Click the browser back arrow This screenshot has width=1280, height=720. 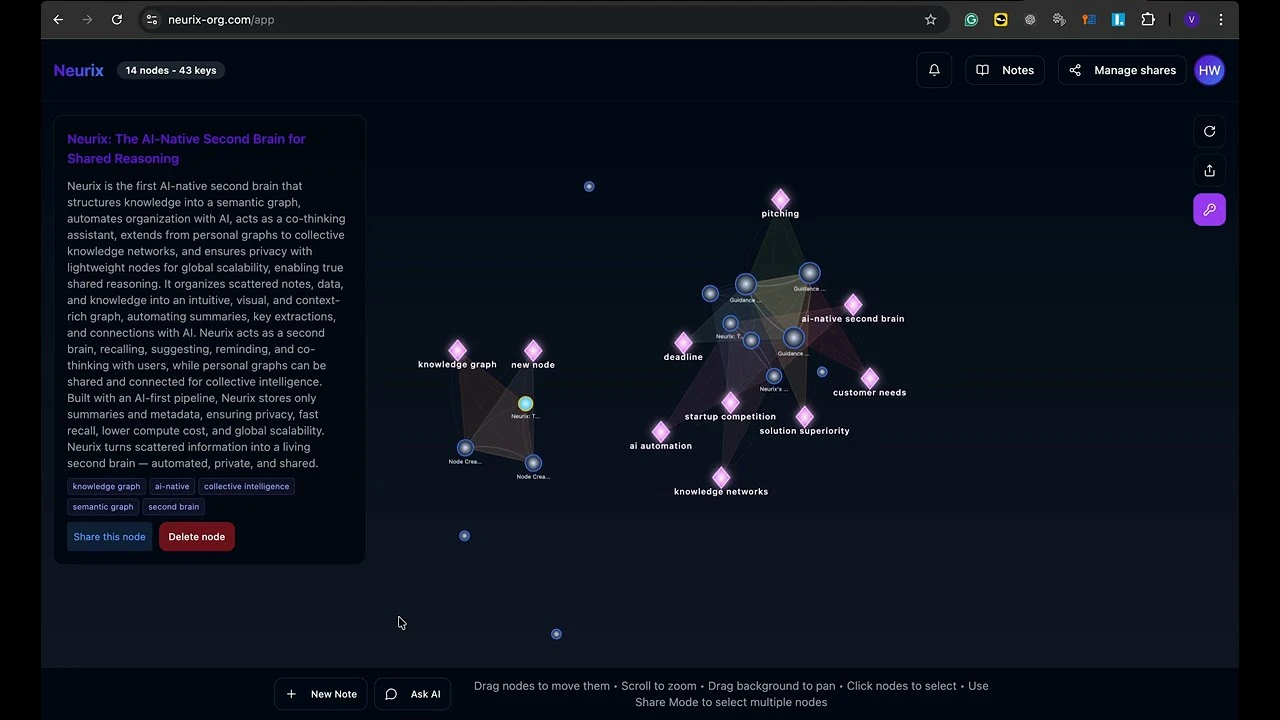58,19
